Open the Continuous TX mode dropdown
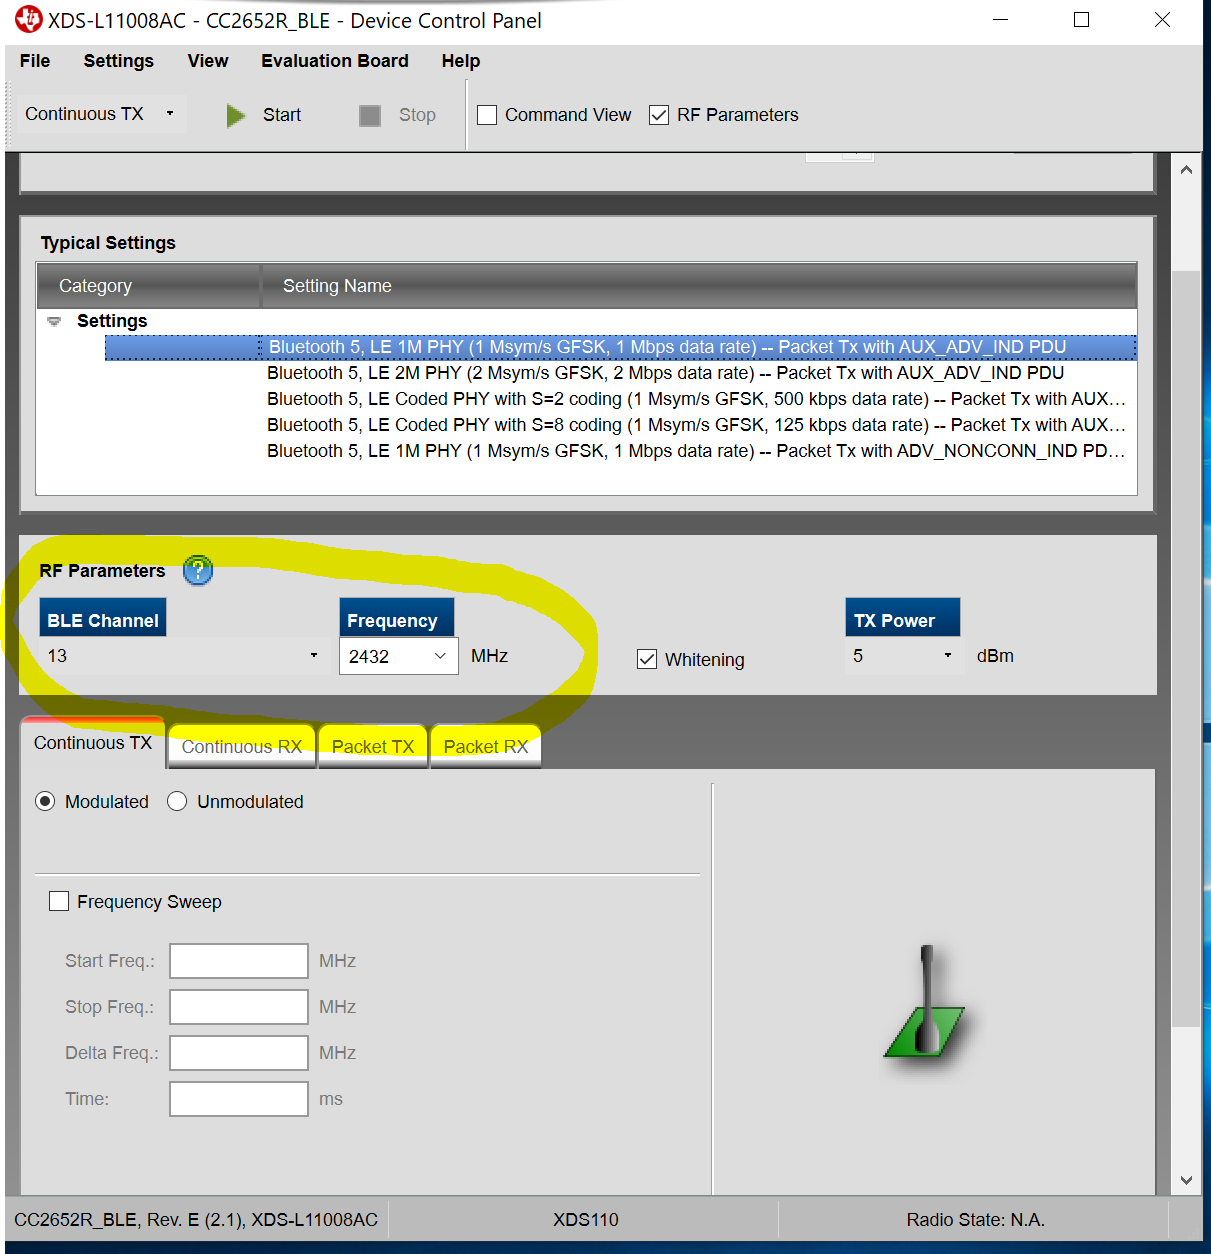 click(100, 114)
